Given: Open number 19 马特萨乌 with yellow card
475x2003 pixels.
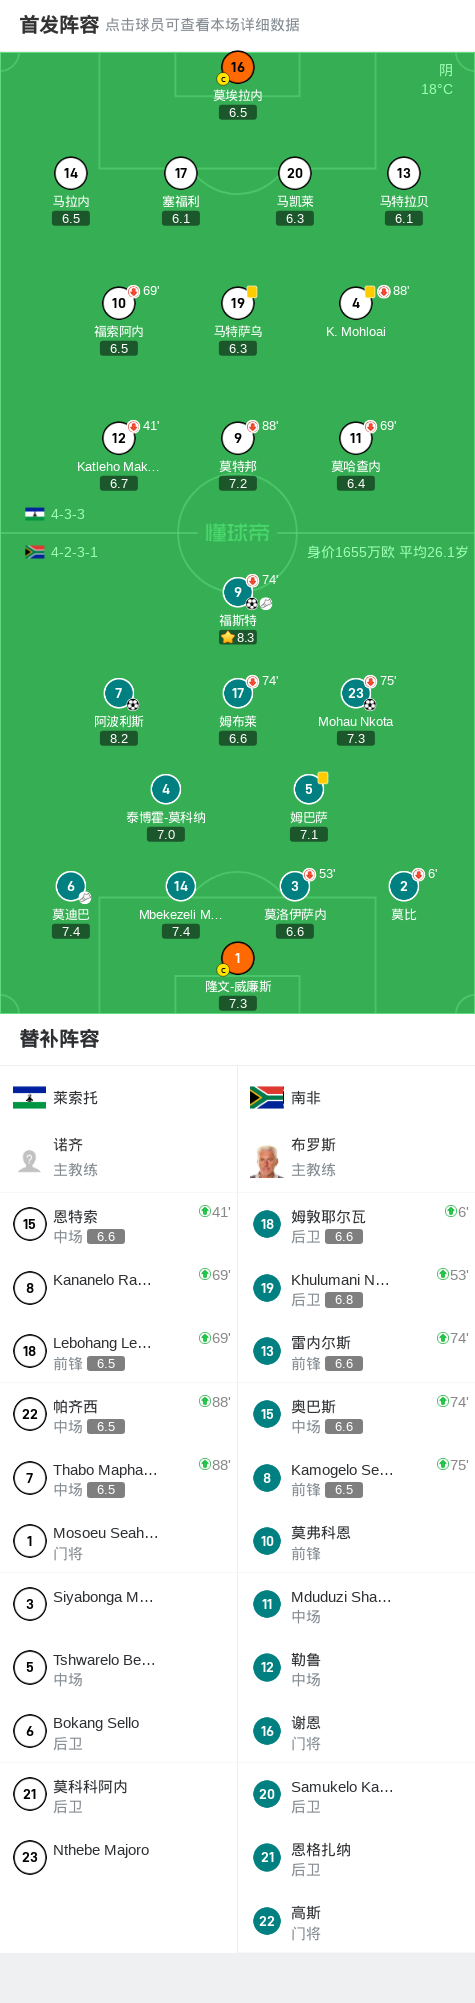Looking at the screenshot, I should click(x=238, y=303).
